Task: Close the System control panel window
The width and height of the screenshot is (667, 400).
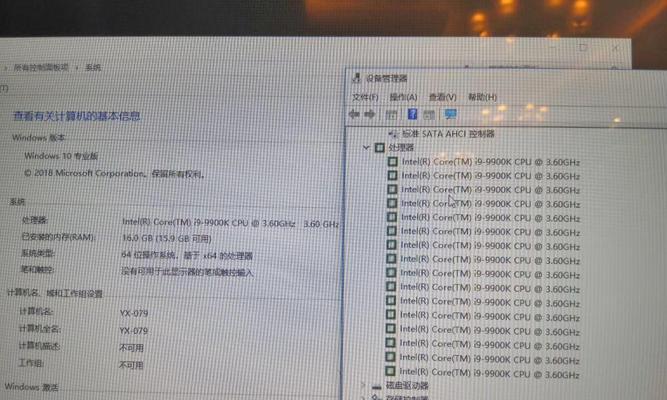Action: [615, 48]
